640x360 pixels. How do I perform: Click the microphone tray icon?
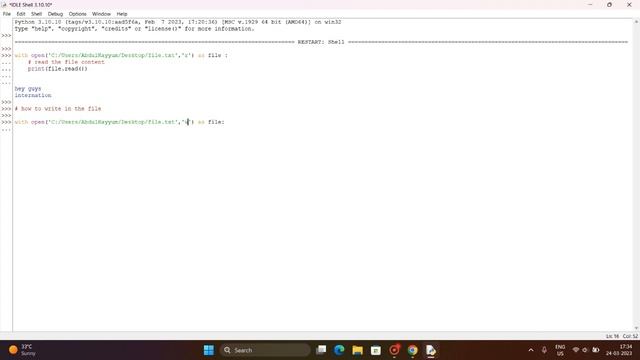coord(544,350)
